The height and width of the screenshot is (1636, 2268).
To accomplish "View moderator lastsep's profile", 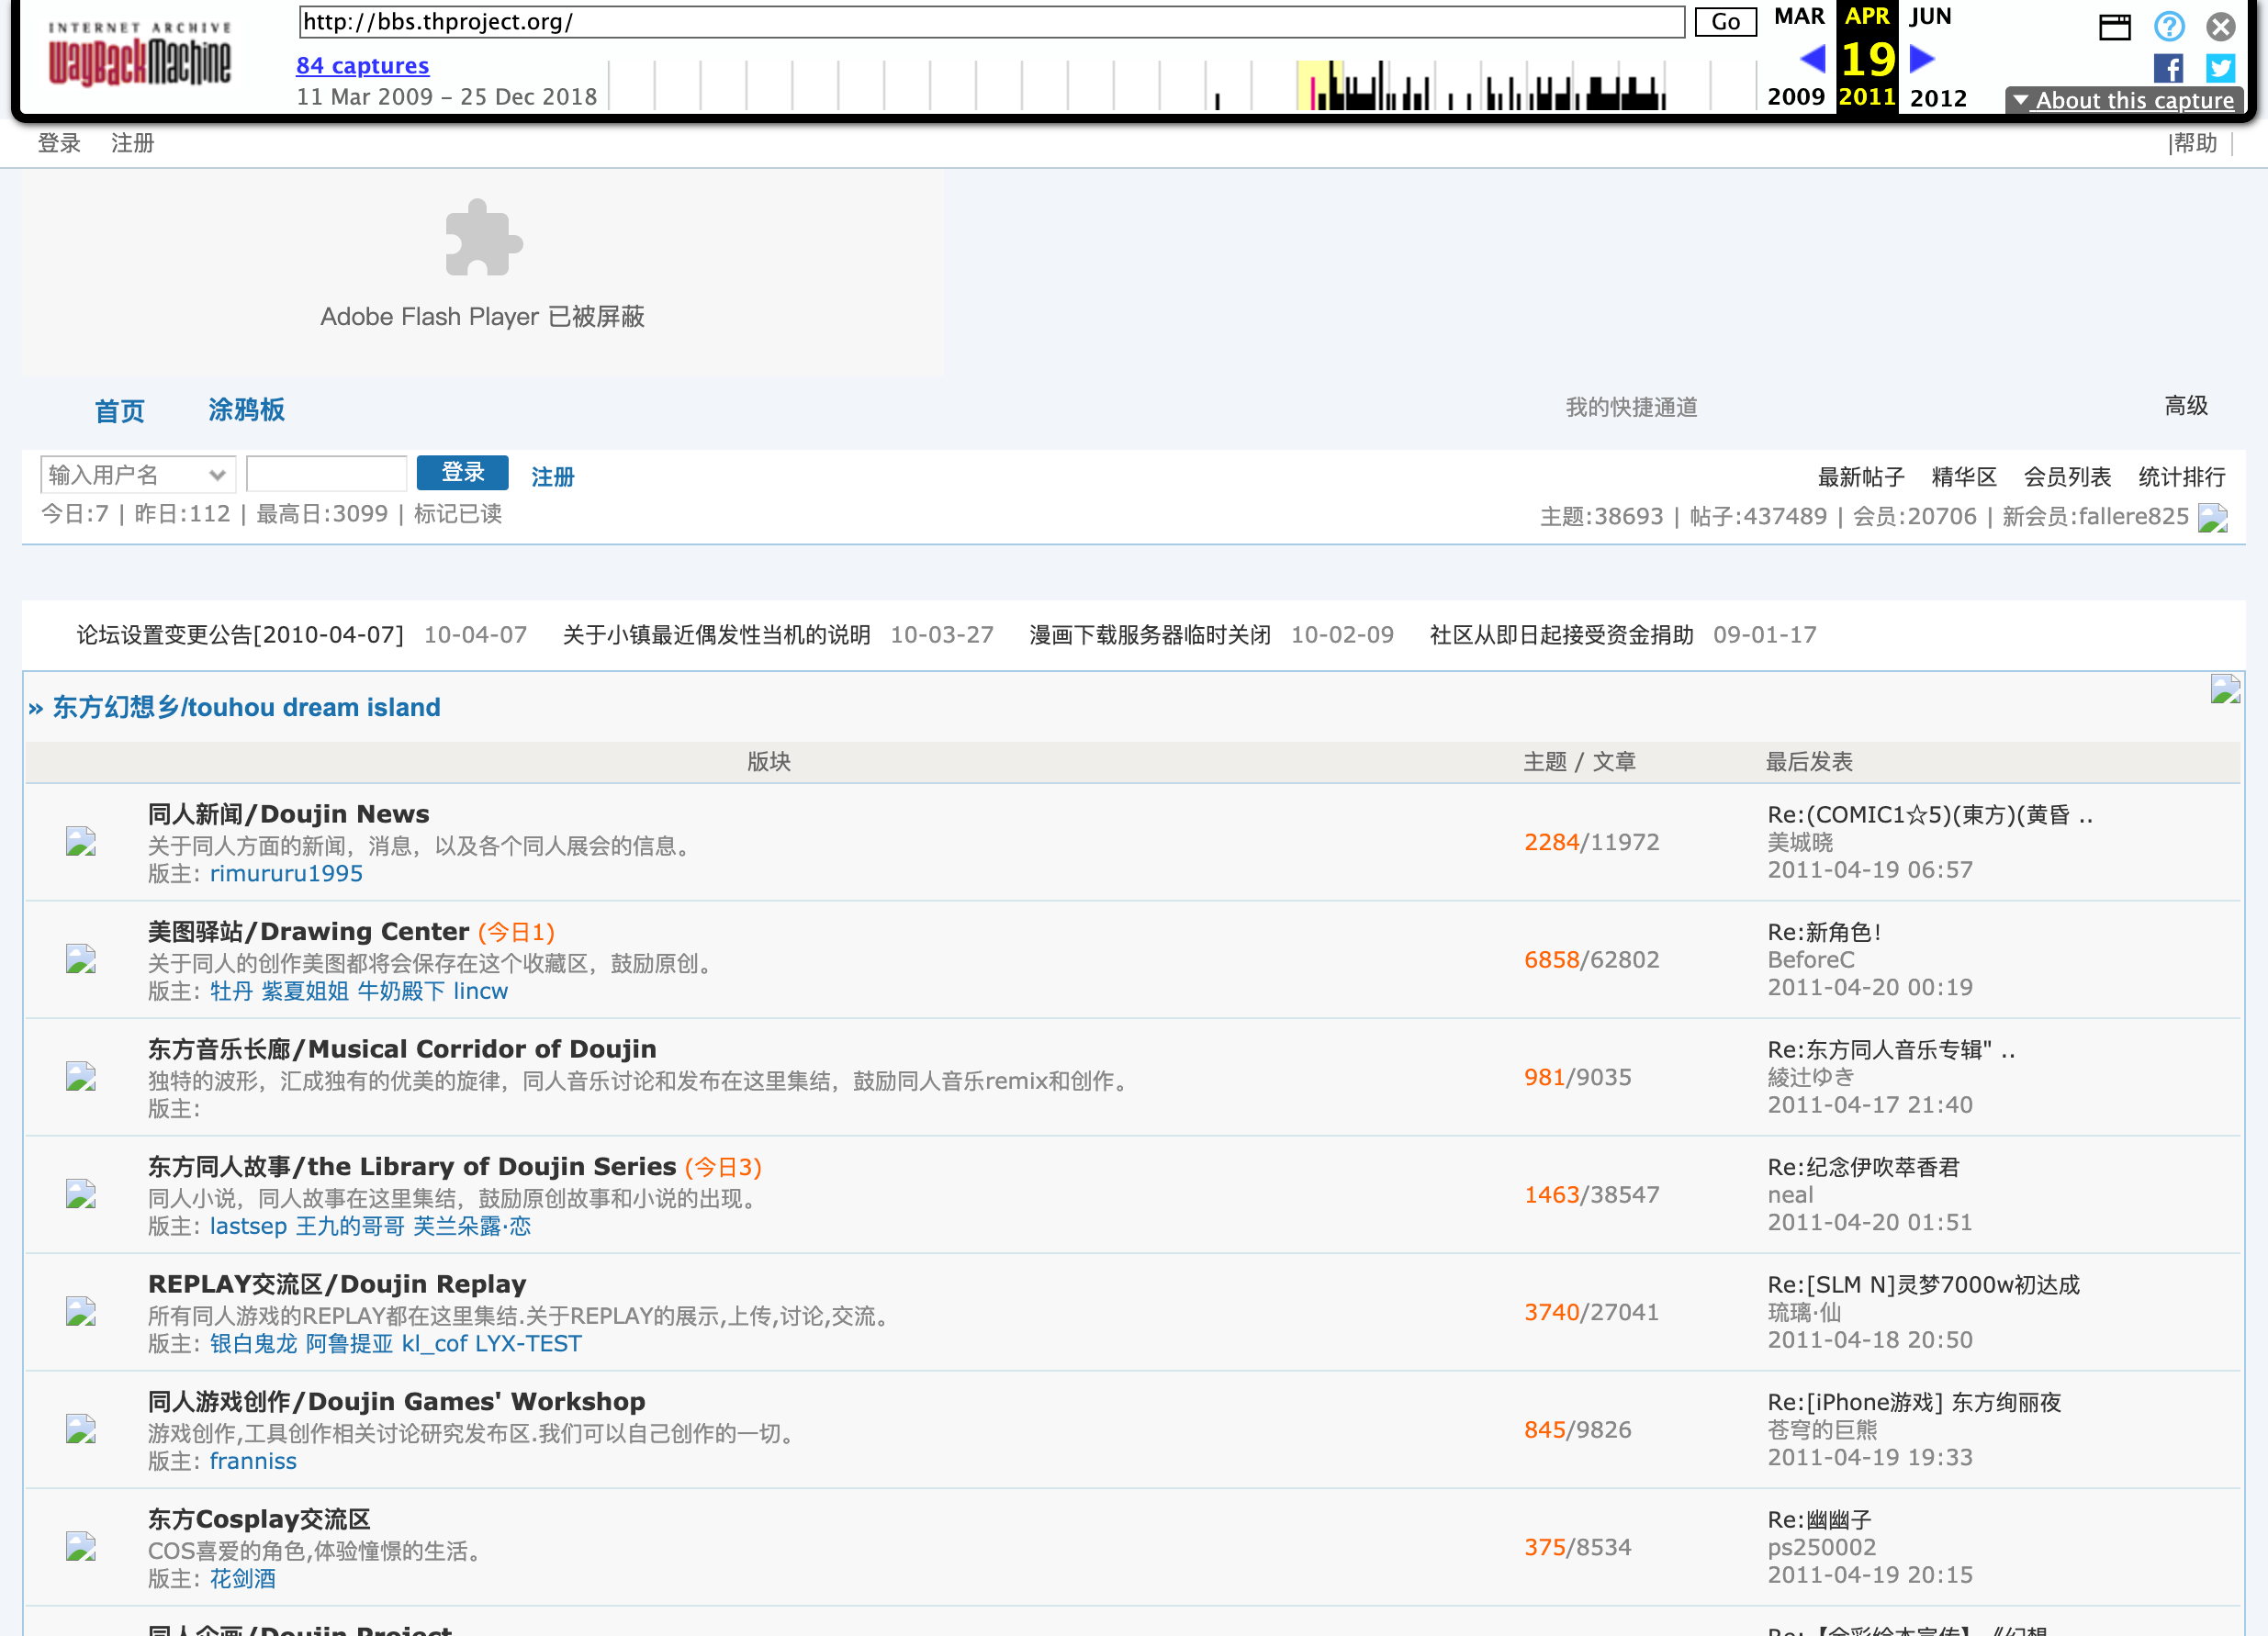I will pos(248,1226).
